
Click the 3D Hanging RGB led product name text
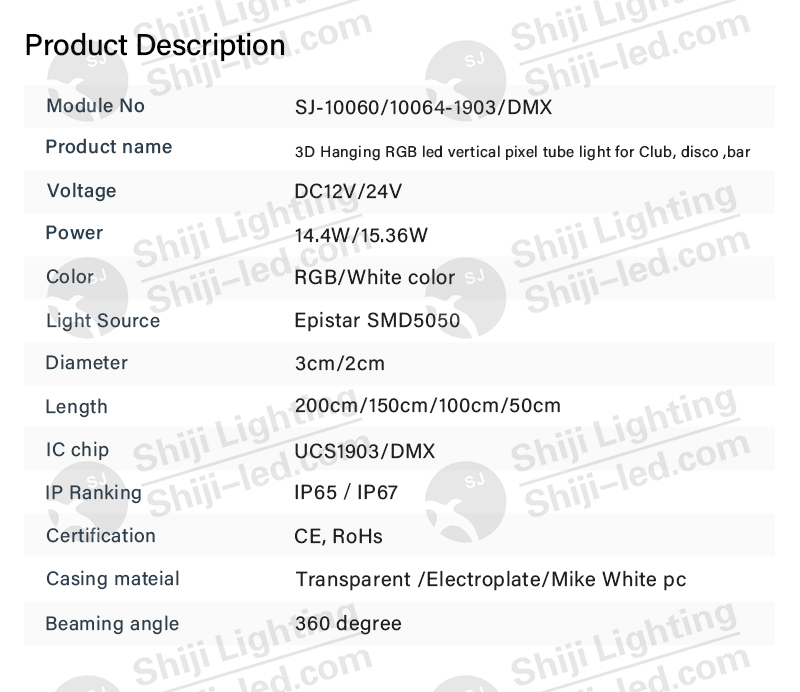522,152
